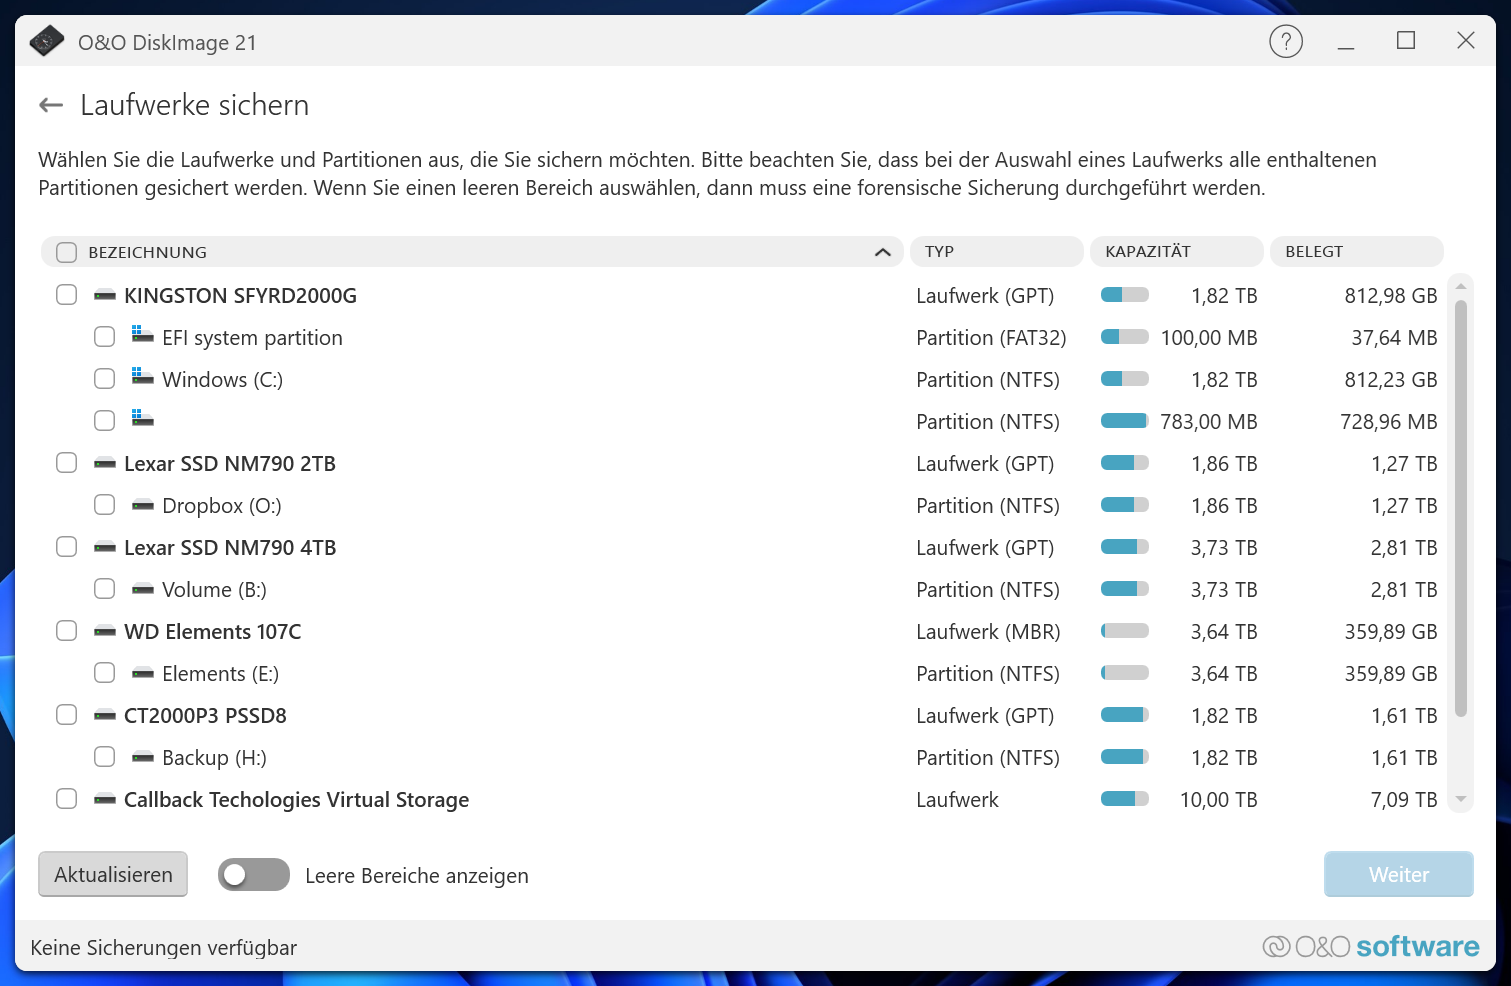This screenshot has height=986, width=1511.
Task: Sort the list by the TYP column header
Action: [x=996, y=251]
